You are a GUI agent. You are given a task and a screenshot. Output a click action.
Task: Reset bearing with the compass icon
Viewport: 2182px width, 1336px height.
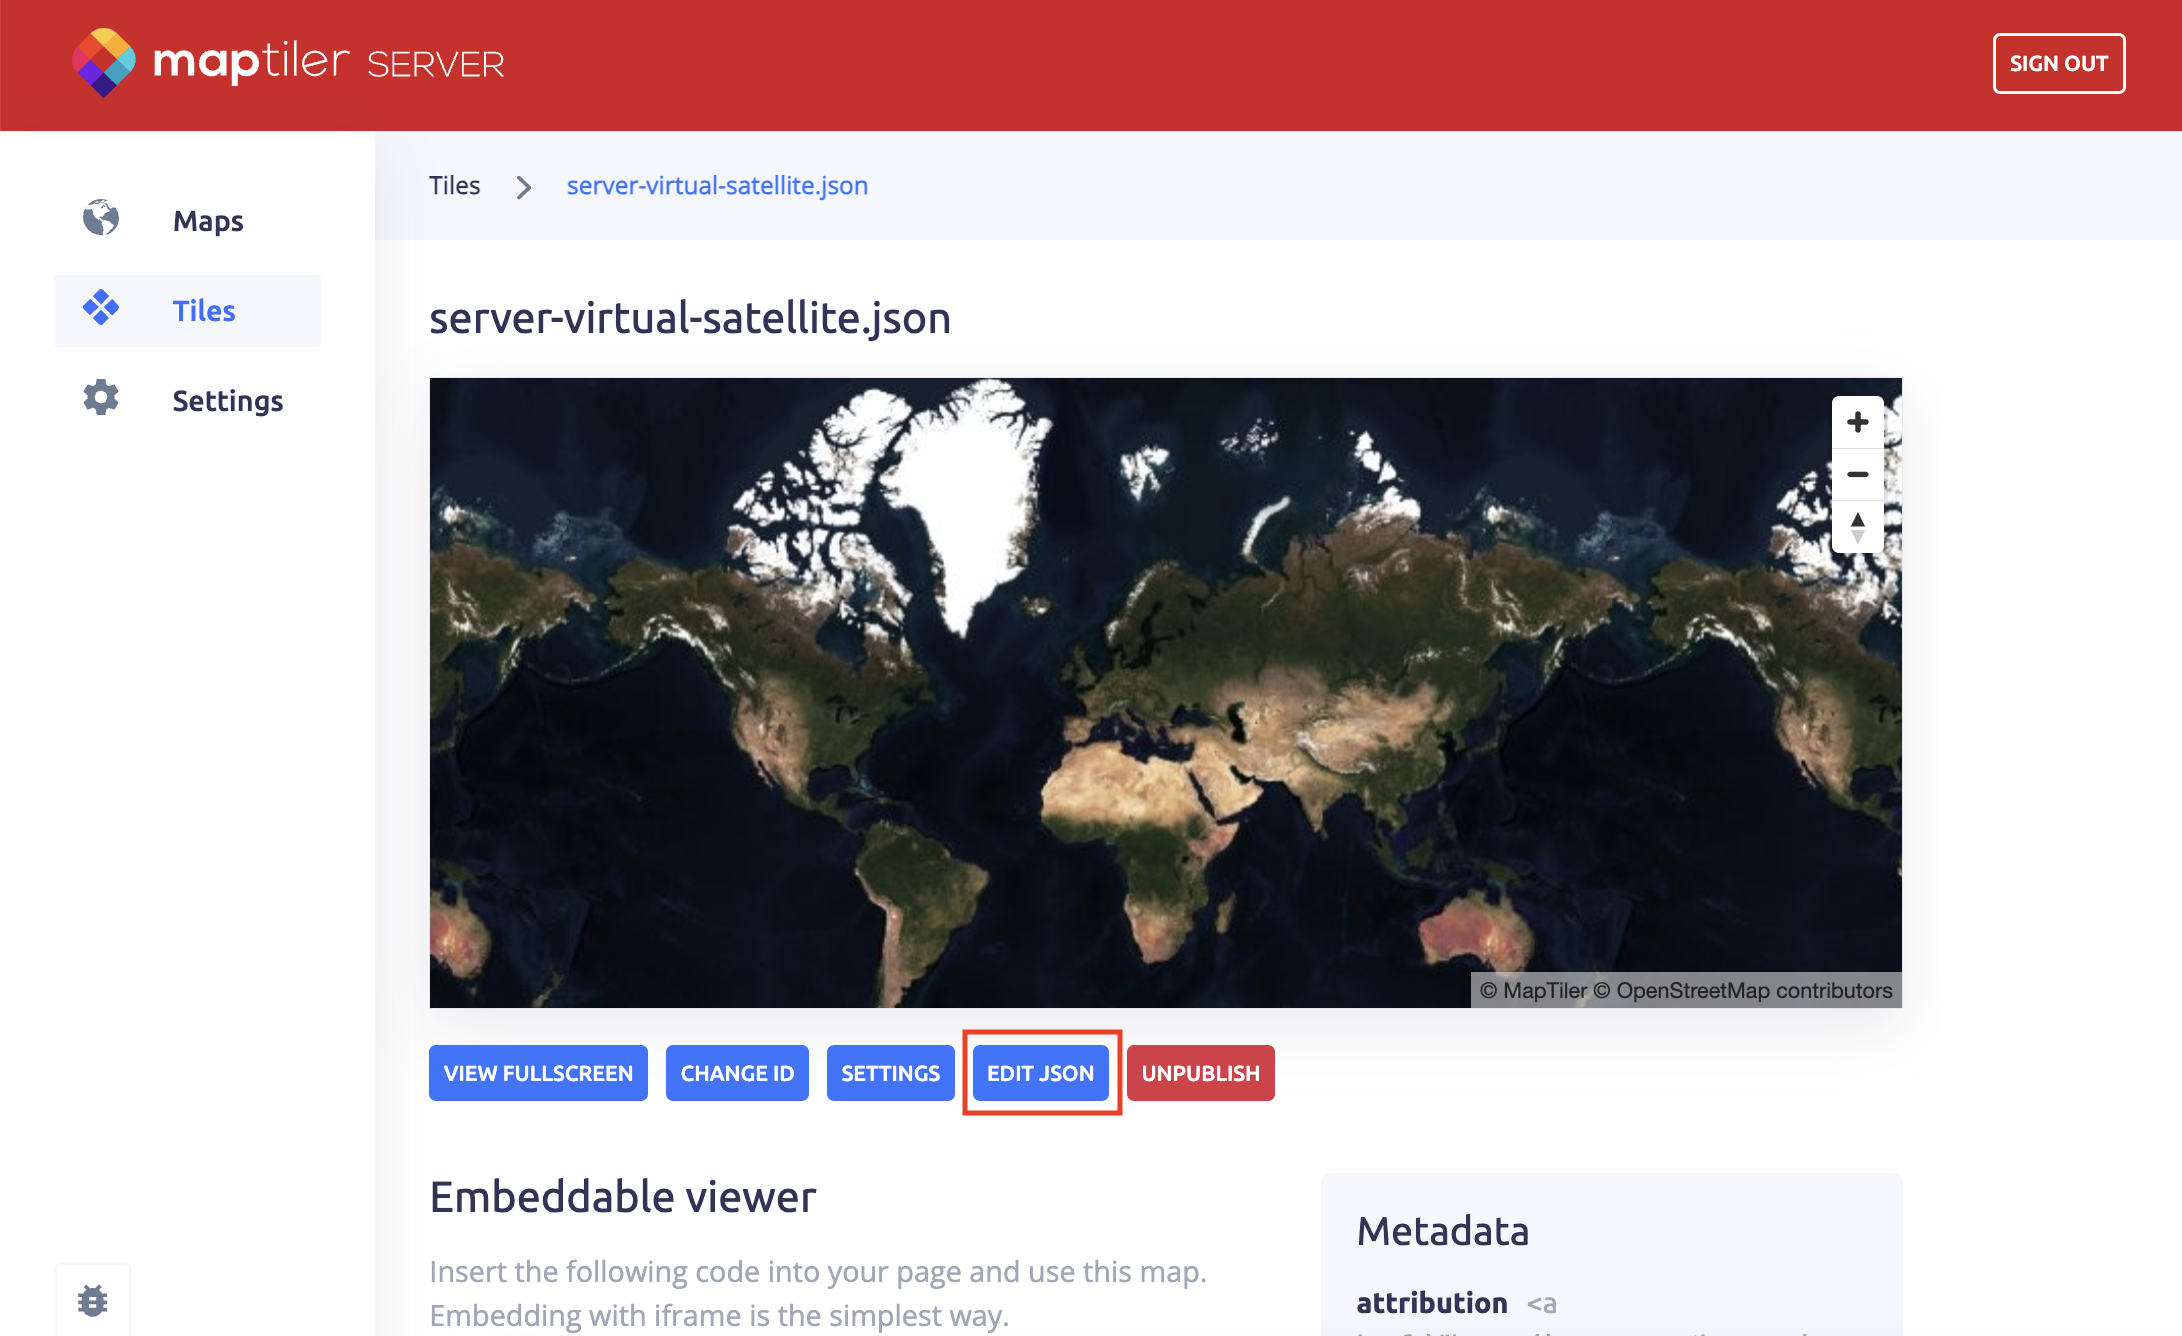click(1857, 527)
